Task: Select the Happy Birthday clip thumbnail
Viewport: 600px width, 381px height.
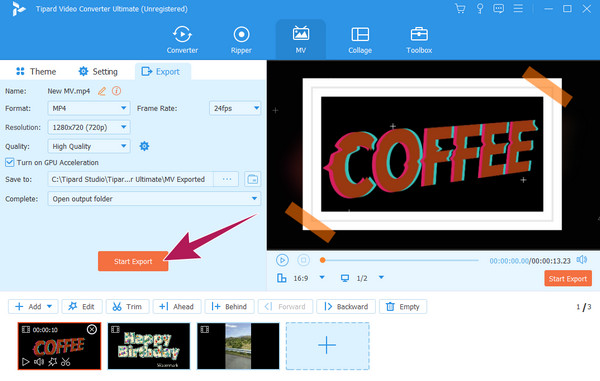Action: pos(149,346)
